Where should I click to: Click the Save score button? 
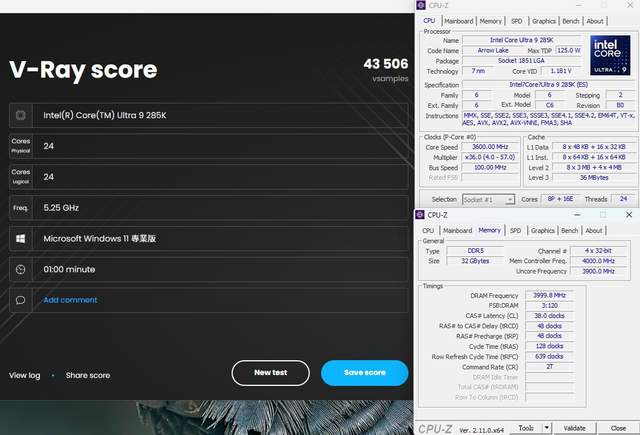tap(364, 373)
